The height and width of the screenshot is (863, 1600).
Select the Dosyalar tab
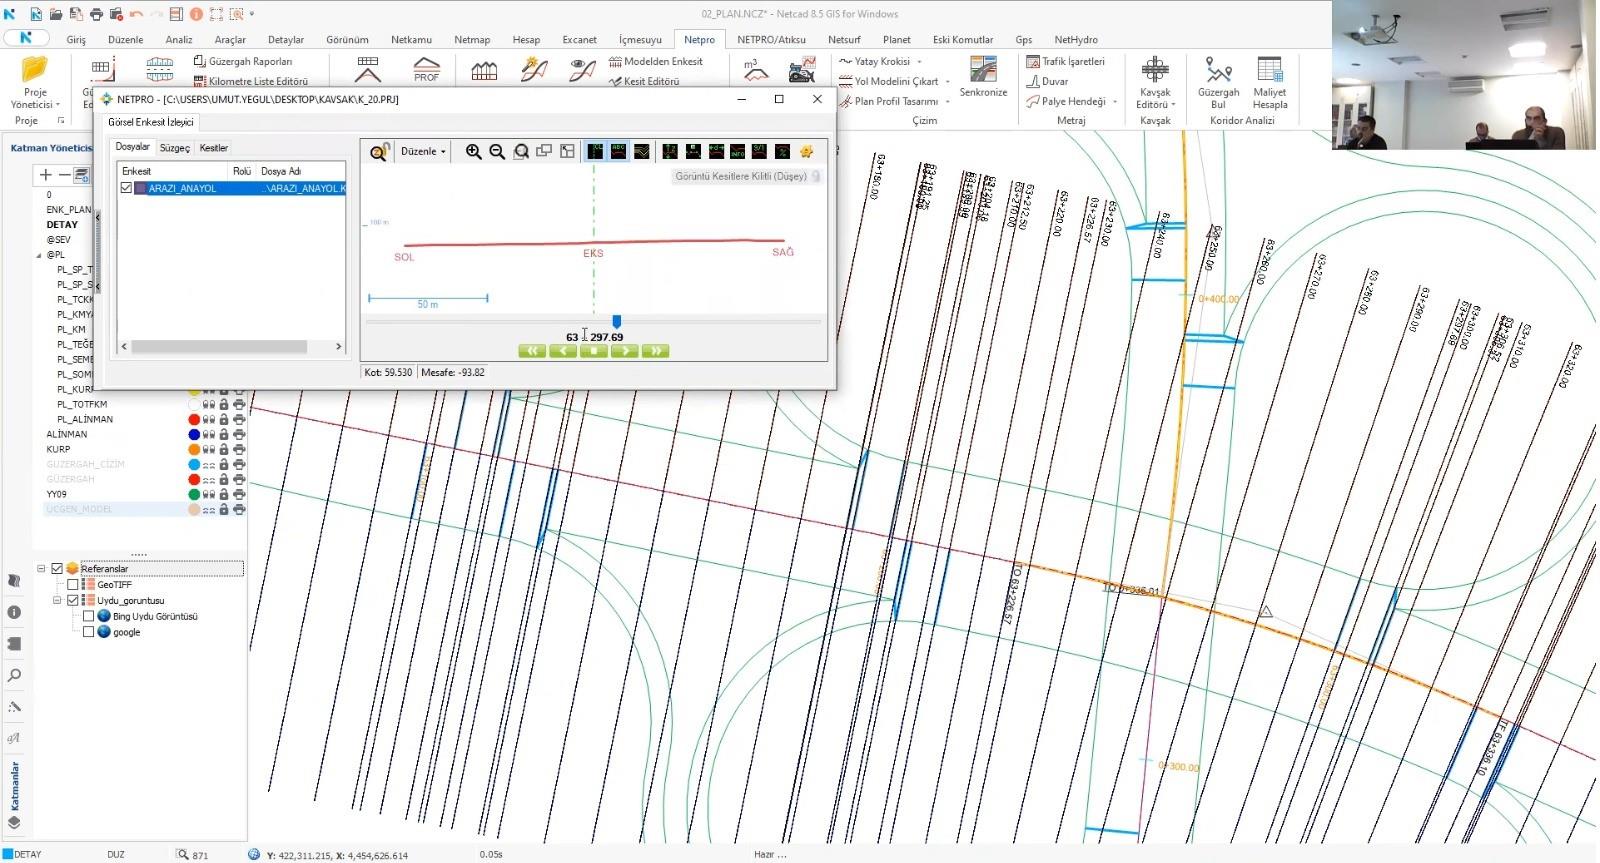tap(132, 147)
